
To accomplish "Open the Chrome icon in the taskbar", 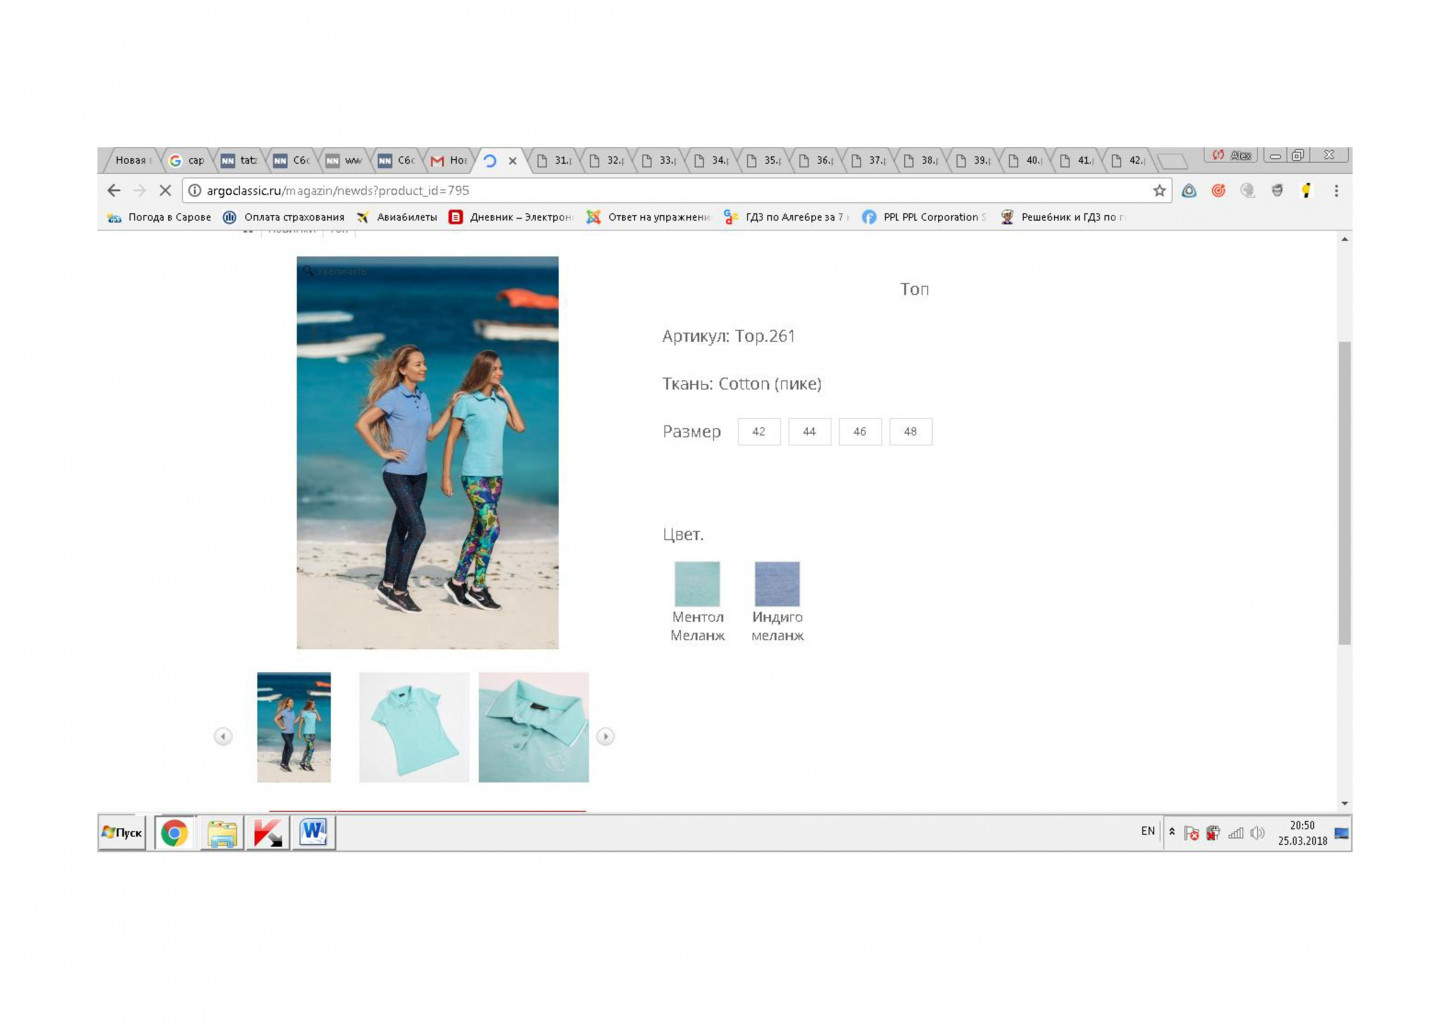I will pos(174,832).
